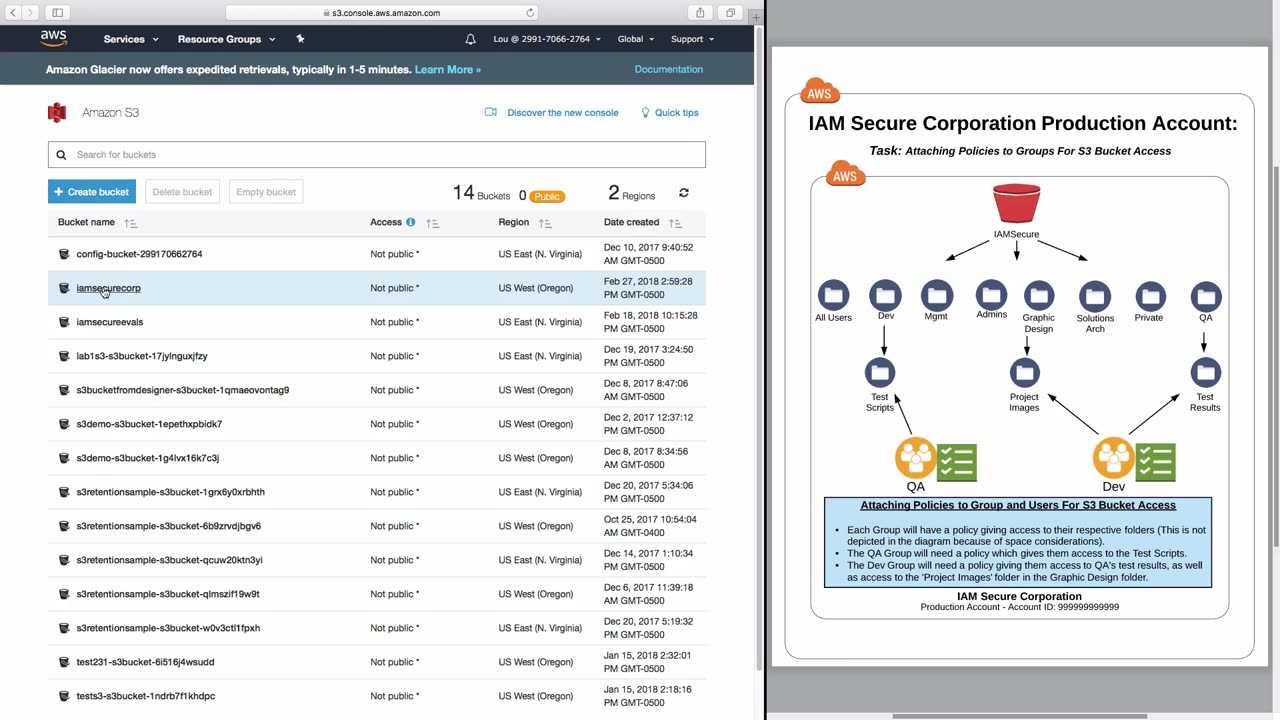The width and height of the screenshot is (1280, 720).
Task: Click the Create bucket button
Action: click(x=92, y=192)
